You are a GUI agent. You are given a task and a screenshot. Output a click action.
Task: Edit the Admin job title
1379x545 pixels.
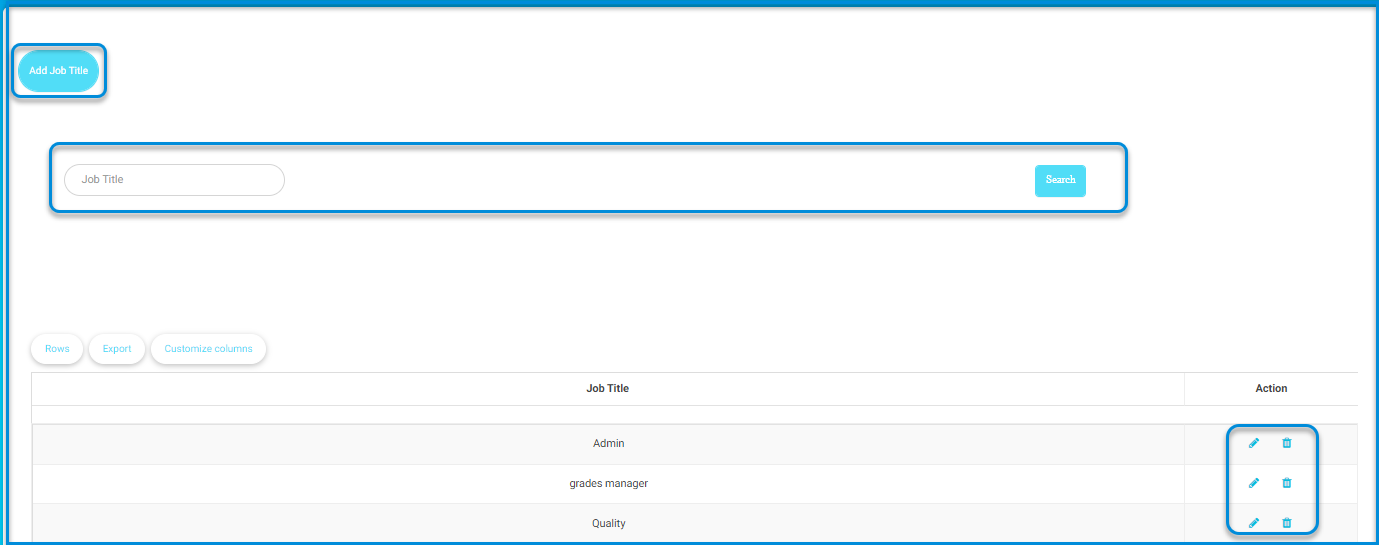tap(1254, 443)
